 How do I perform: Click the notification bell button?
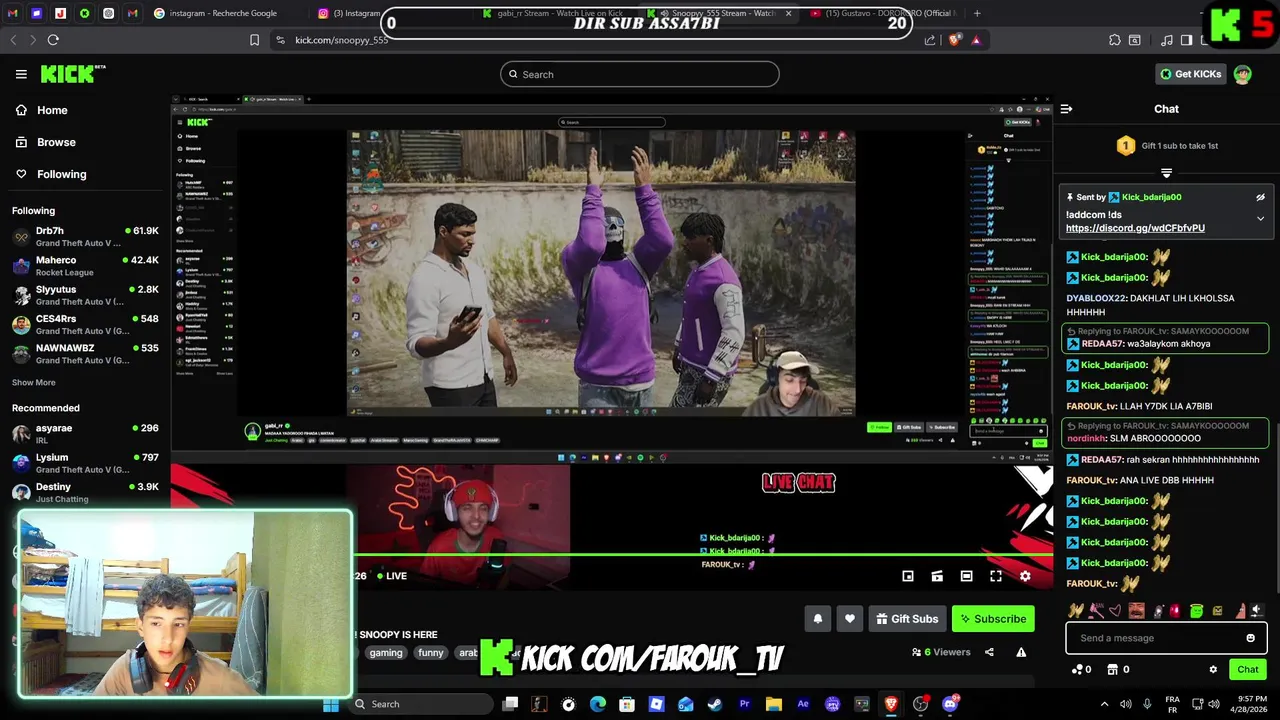(x=818, y=619)
